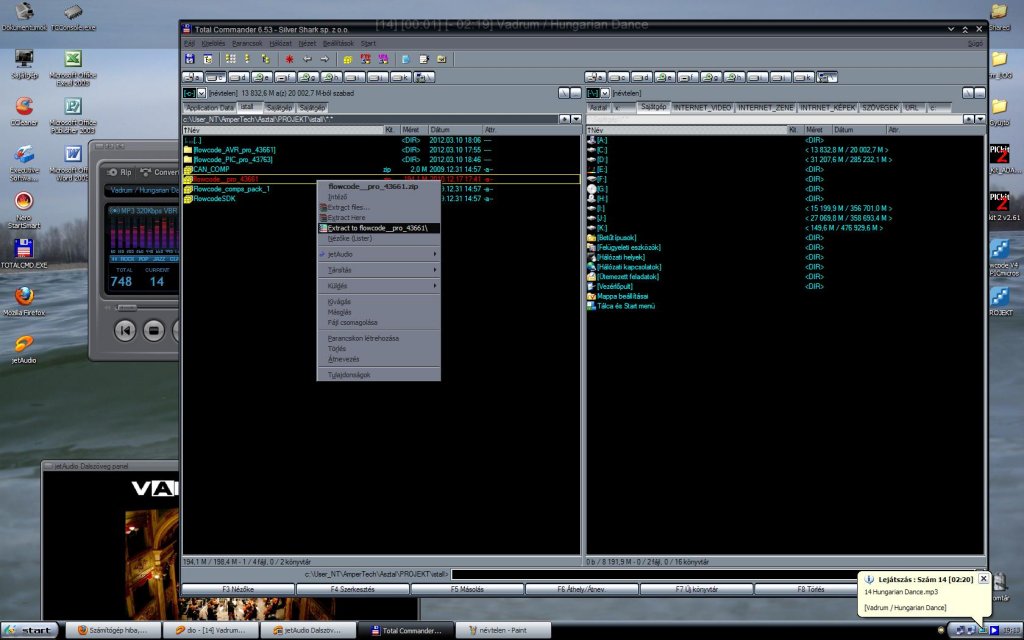
Task: Open the FTP connect toolbar icon
Action: click(366, 59)
